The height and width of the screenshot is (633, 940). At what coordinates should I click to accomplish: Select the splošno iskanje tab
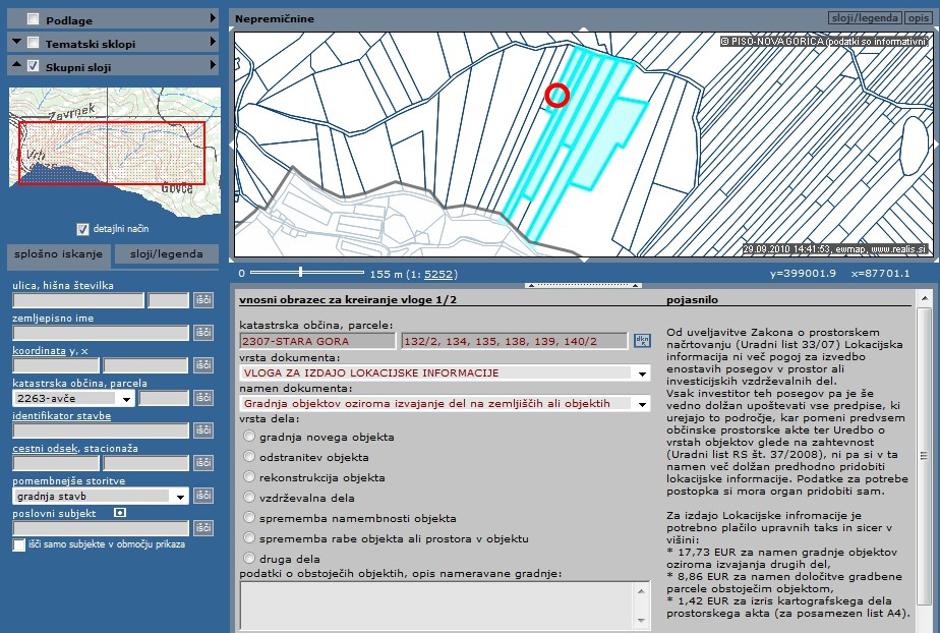[58, 254]
